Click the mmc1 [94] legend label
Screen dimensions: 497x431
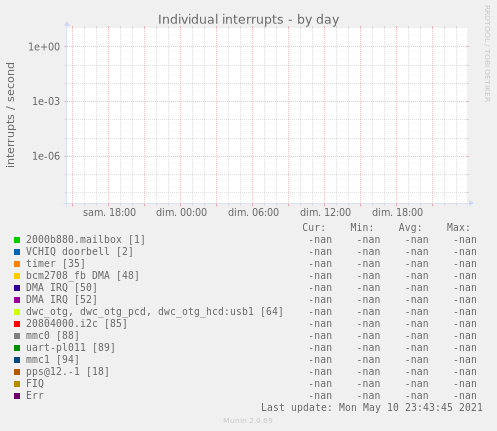point(53,360)
